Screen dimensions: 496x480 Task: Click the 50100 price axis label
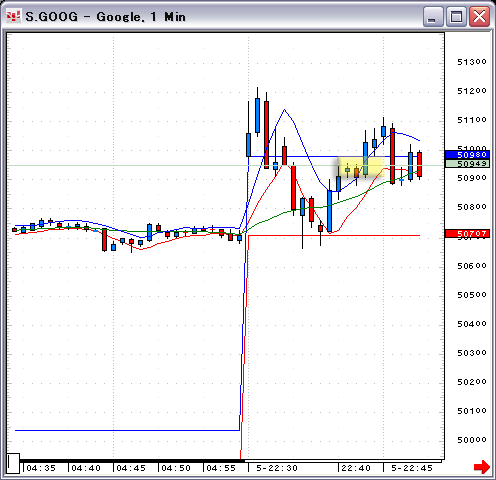coord(471,411)
